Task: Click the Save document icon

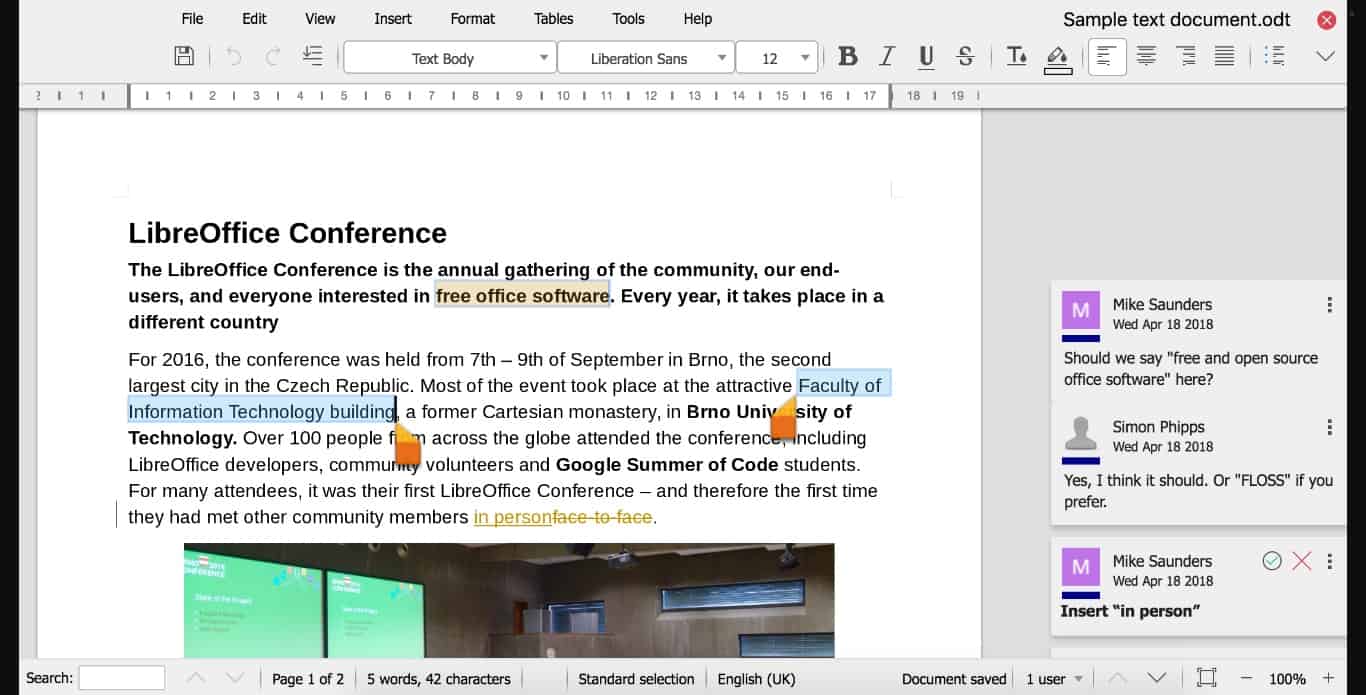Action: coord(184,57)
